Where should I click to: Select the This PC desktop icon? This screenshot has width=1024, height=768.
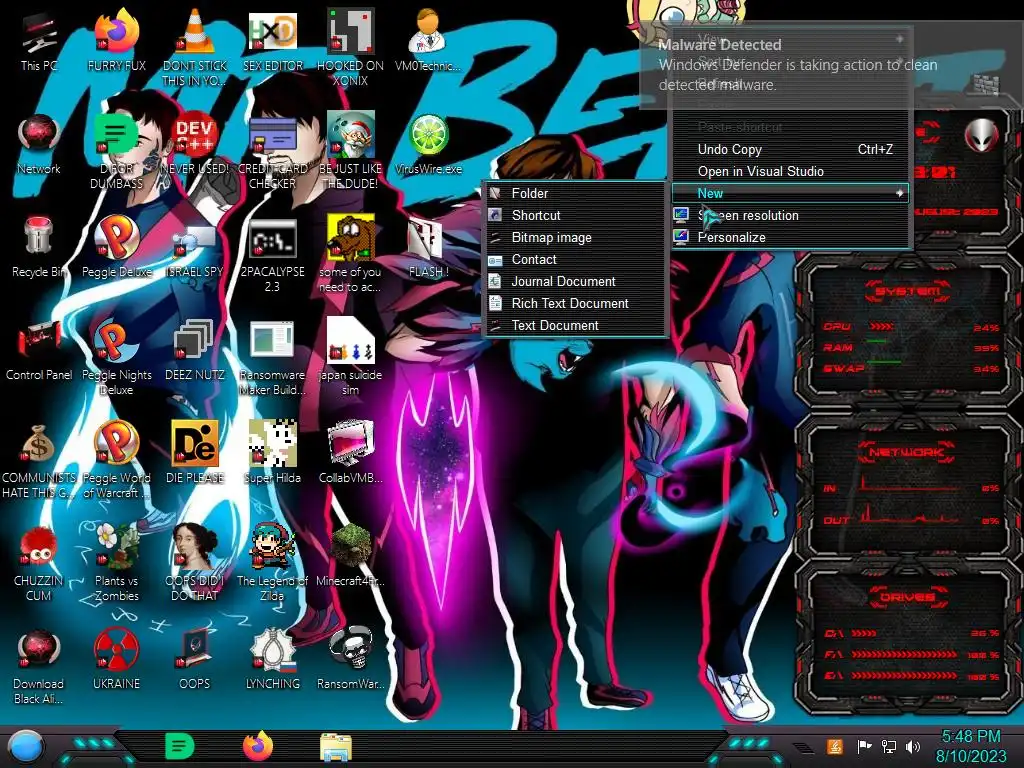coord(39,42)
